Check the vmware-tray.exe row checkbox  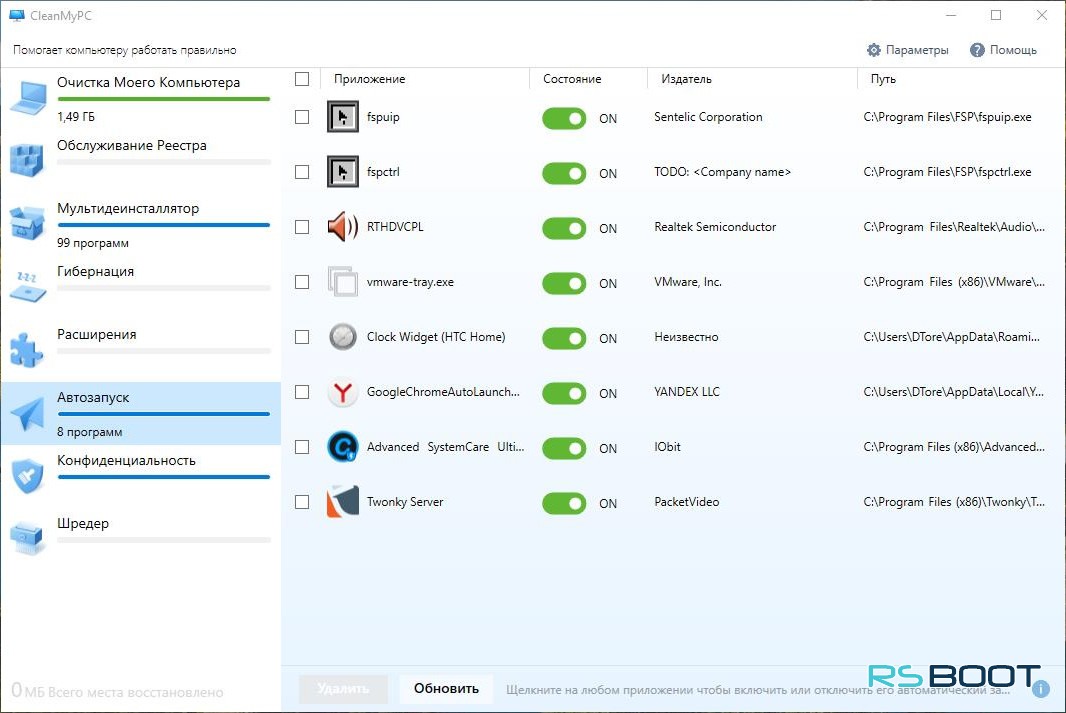(x=302, y=282)
